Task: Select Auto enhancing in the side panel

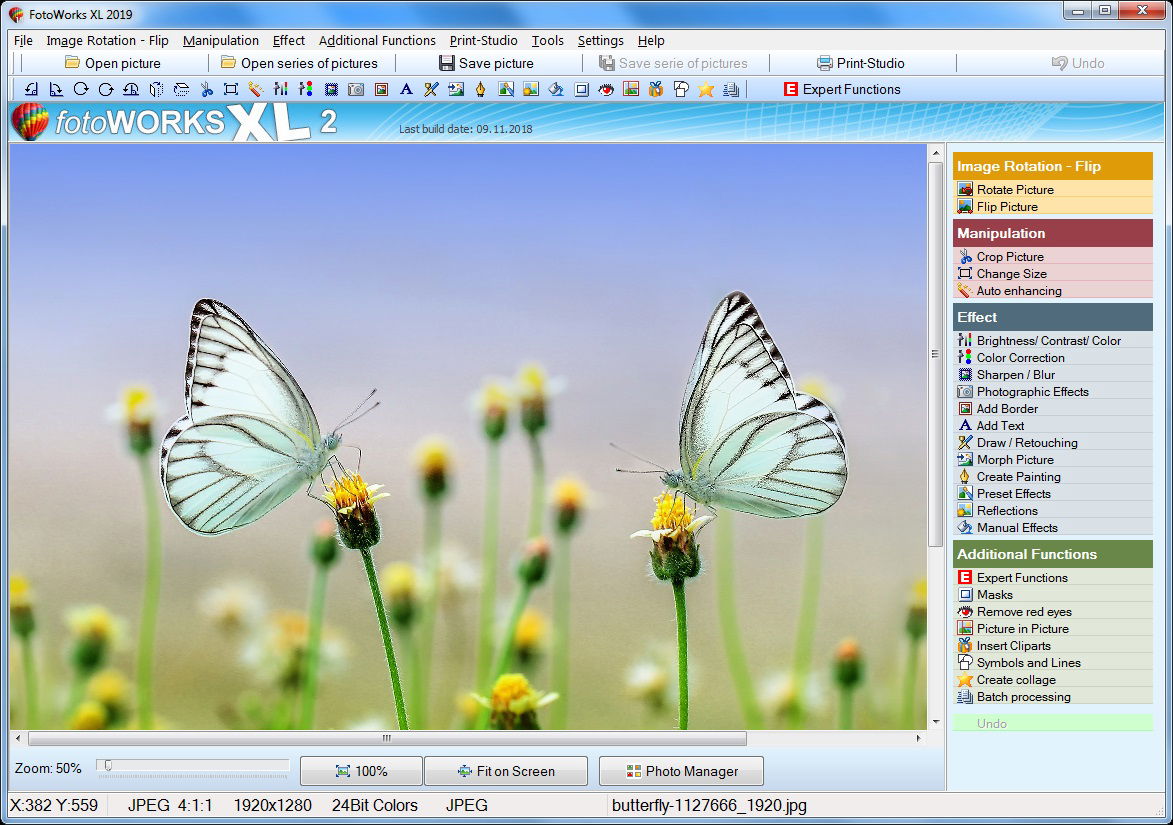Action: (1053, 291)
